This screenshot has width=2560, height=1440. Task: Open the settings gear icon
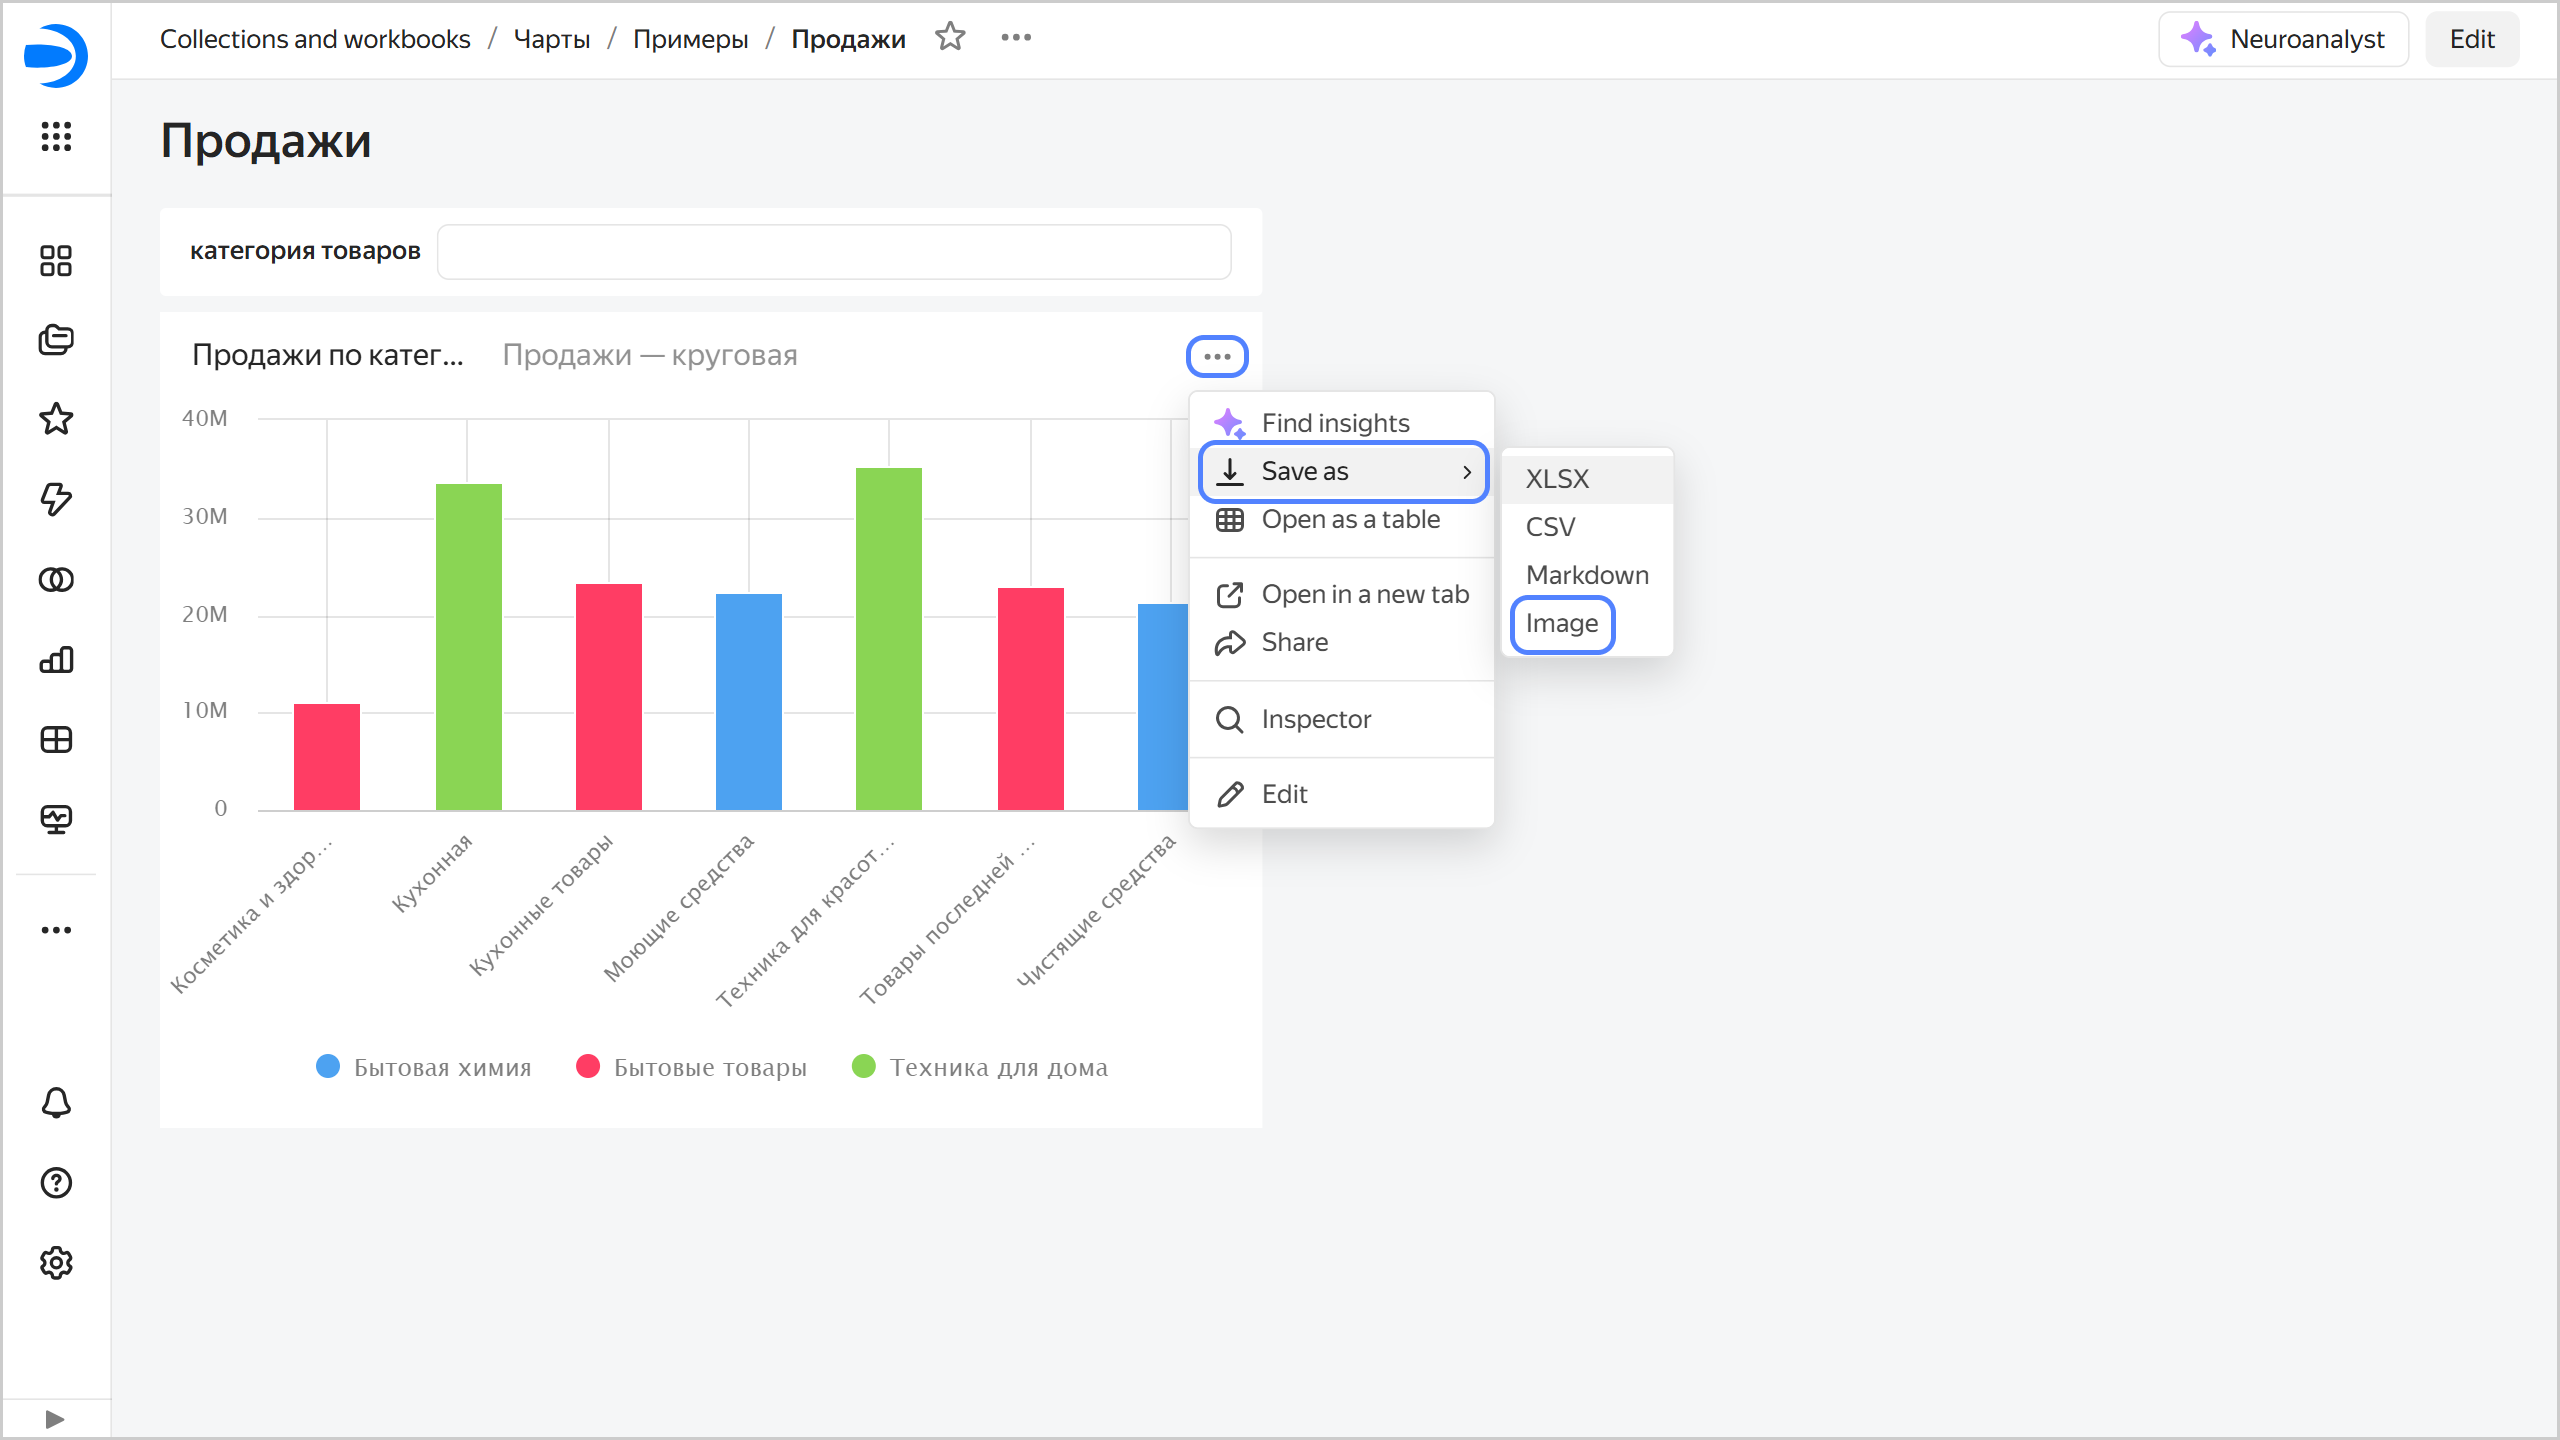pos(56,1263)
